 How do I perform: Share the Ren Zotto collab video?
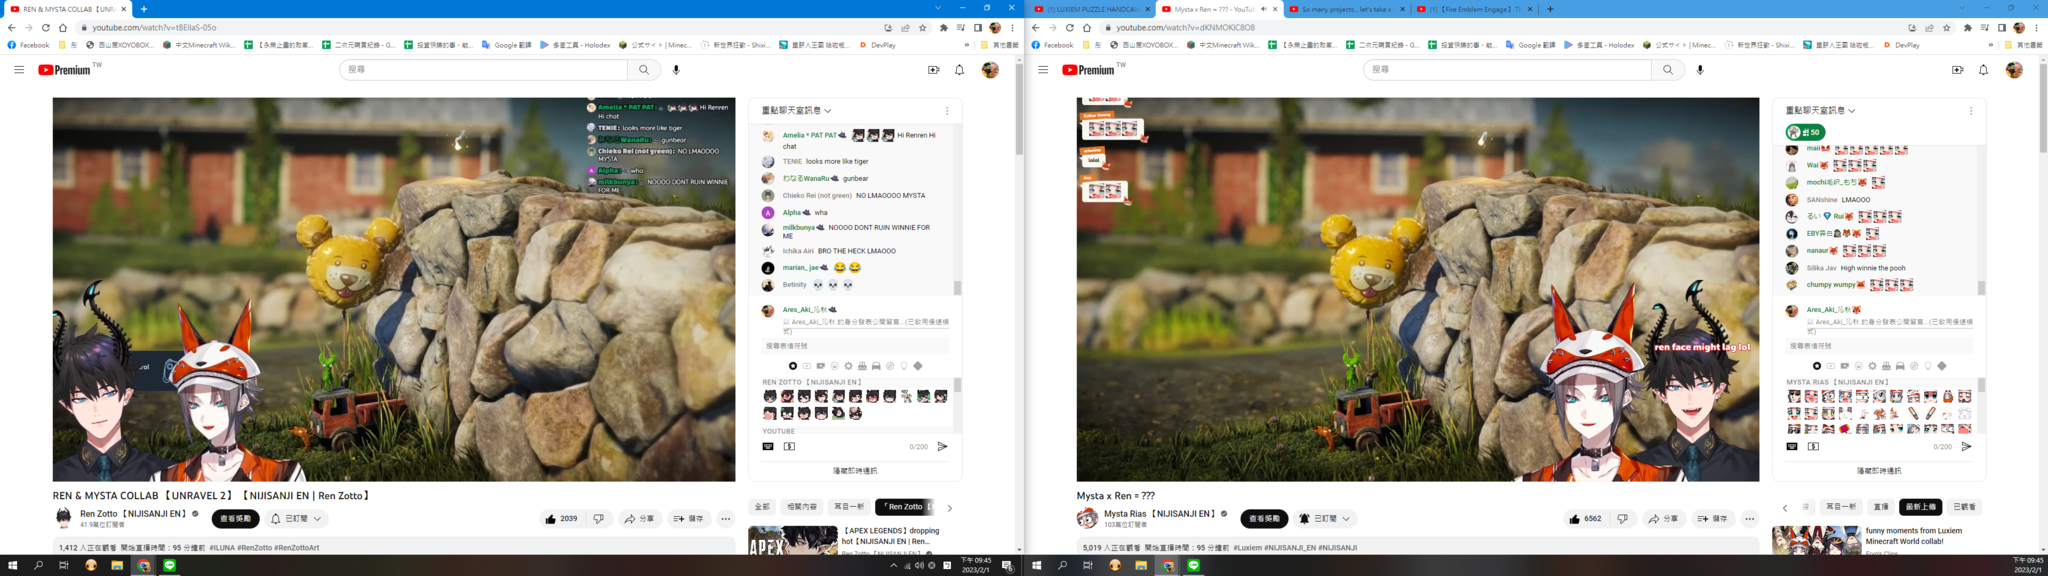pos(639,519)
